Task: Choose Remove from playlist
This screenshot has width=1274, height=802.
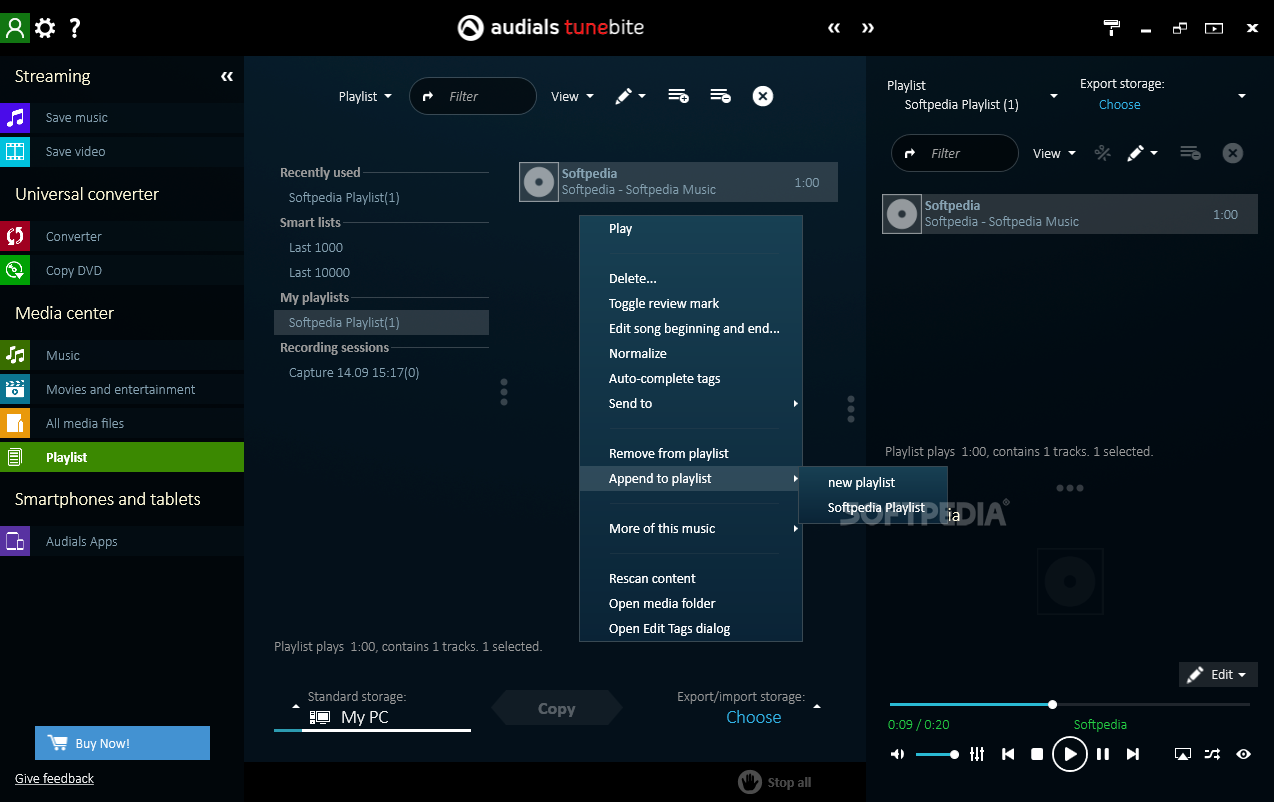Action: pyautogui.click(x=691, y=454)
